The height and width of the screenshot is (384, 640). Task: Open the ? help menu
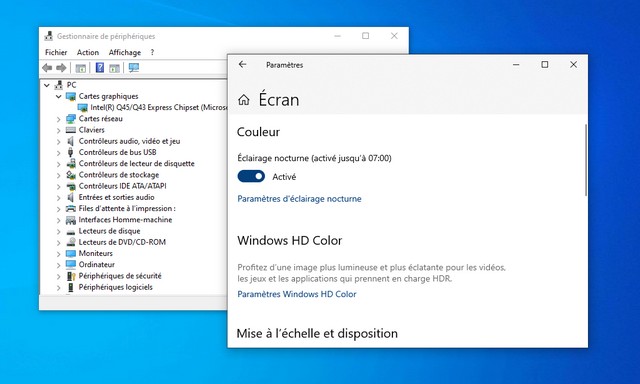[152, 52]
